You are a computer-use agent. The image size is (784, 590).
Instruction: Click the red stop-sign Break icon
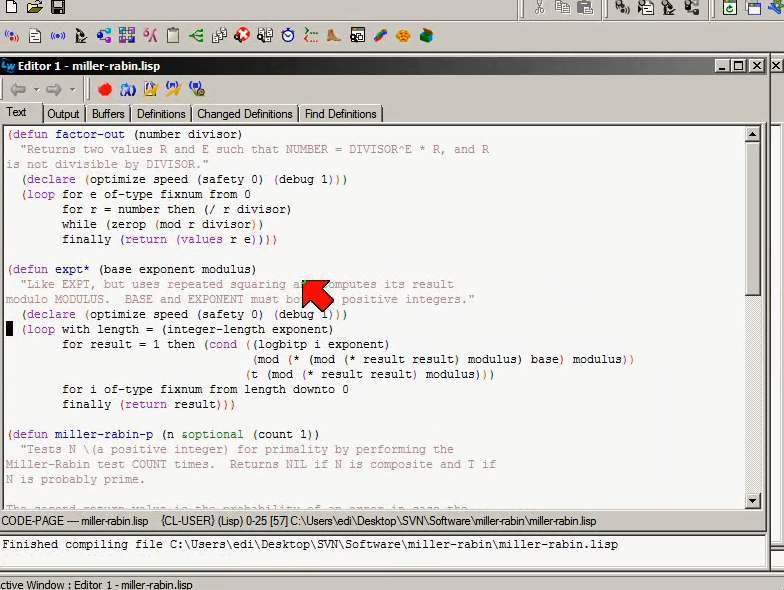(104, 90)
